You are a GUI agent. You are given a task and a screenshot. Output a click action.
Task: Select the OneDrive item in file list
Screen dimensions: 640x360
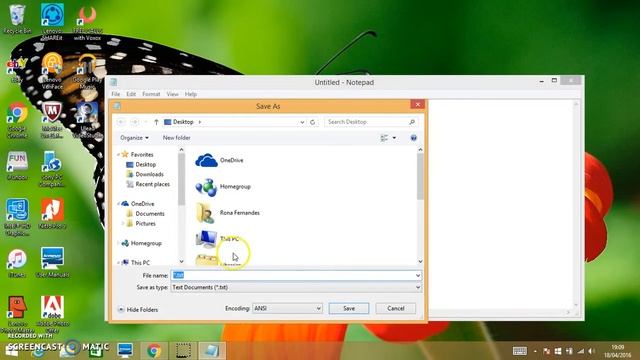coord(219,160)
